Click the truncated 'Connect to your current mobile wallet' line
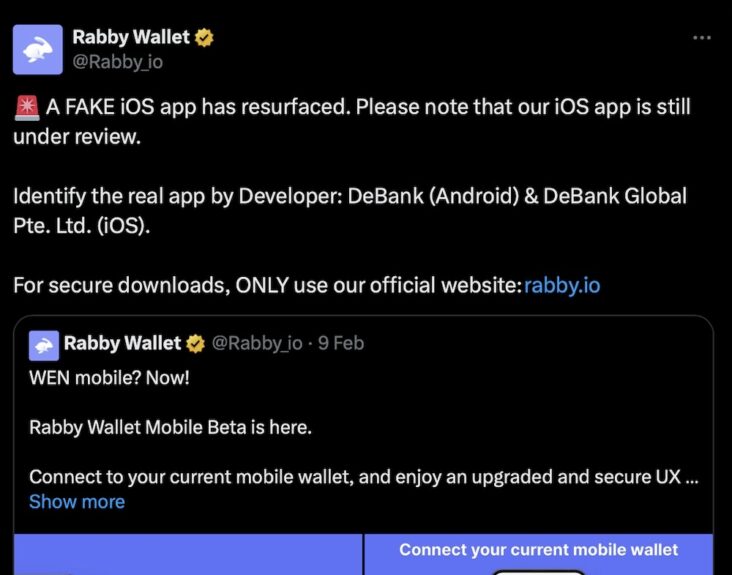732x575 pixels. coord(364,477)
